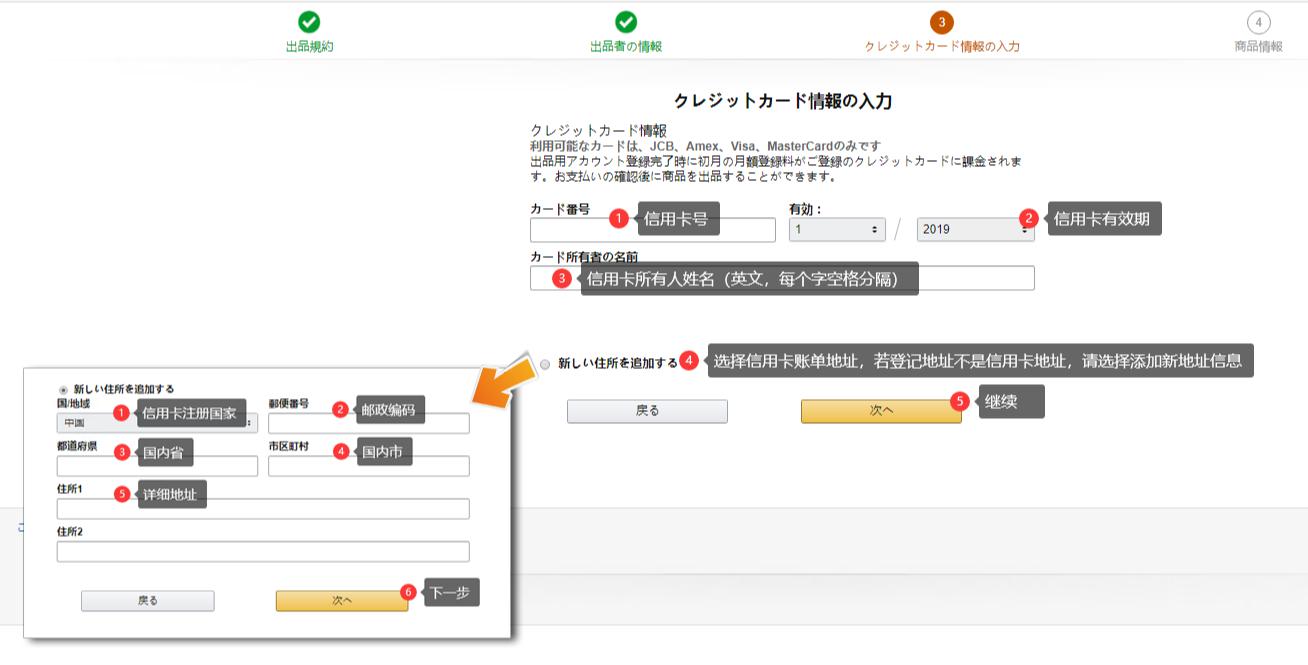Viewport: 1308px width, 665px height.
Task: Select 新しい住所を追加する radio in address popup
Action: [64, 389]
